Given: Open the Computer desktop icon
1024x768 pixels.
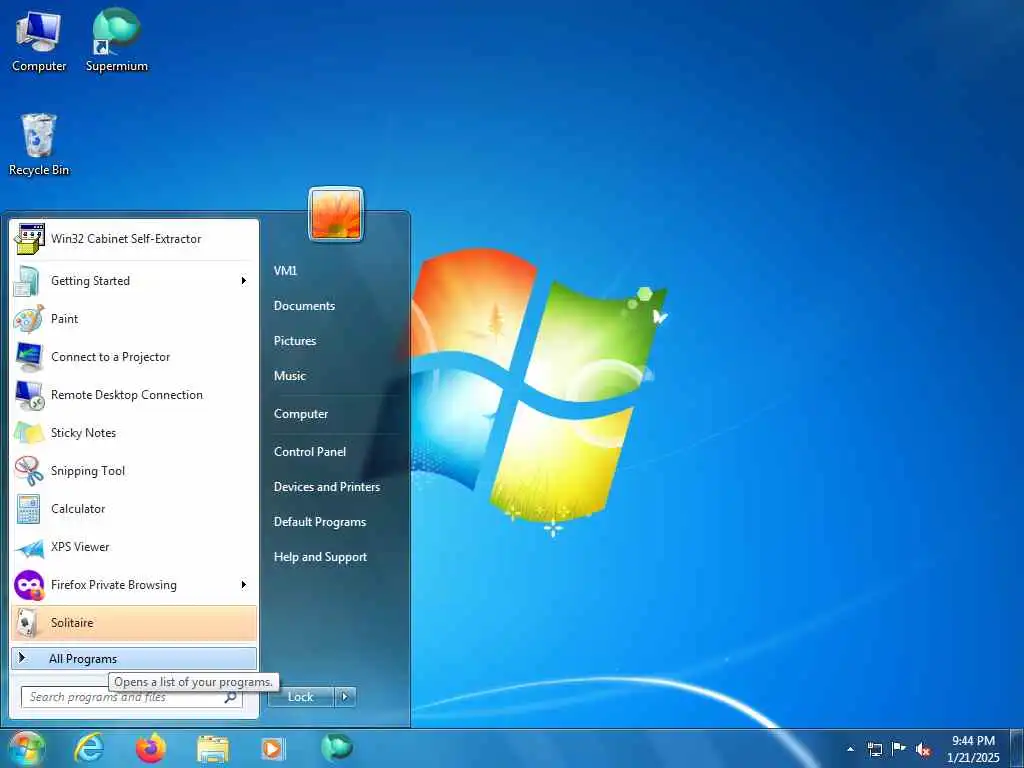Looking at the screenshot, I should (39, 40).
